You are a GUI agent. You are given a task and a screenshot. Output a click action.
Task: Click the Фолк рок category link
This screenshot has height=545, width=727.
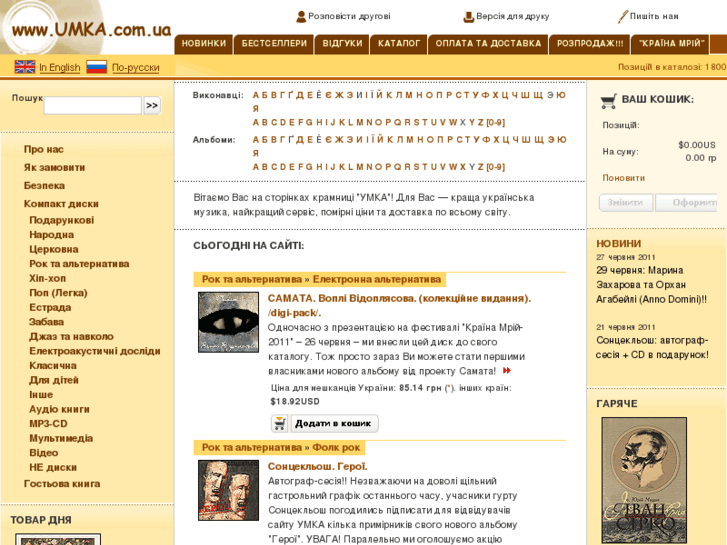[x=336, y=448]
